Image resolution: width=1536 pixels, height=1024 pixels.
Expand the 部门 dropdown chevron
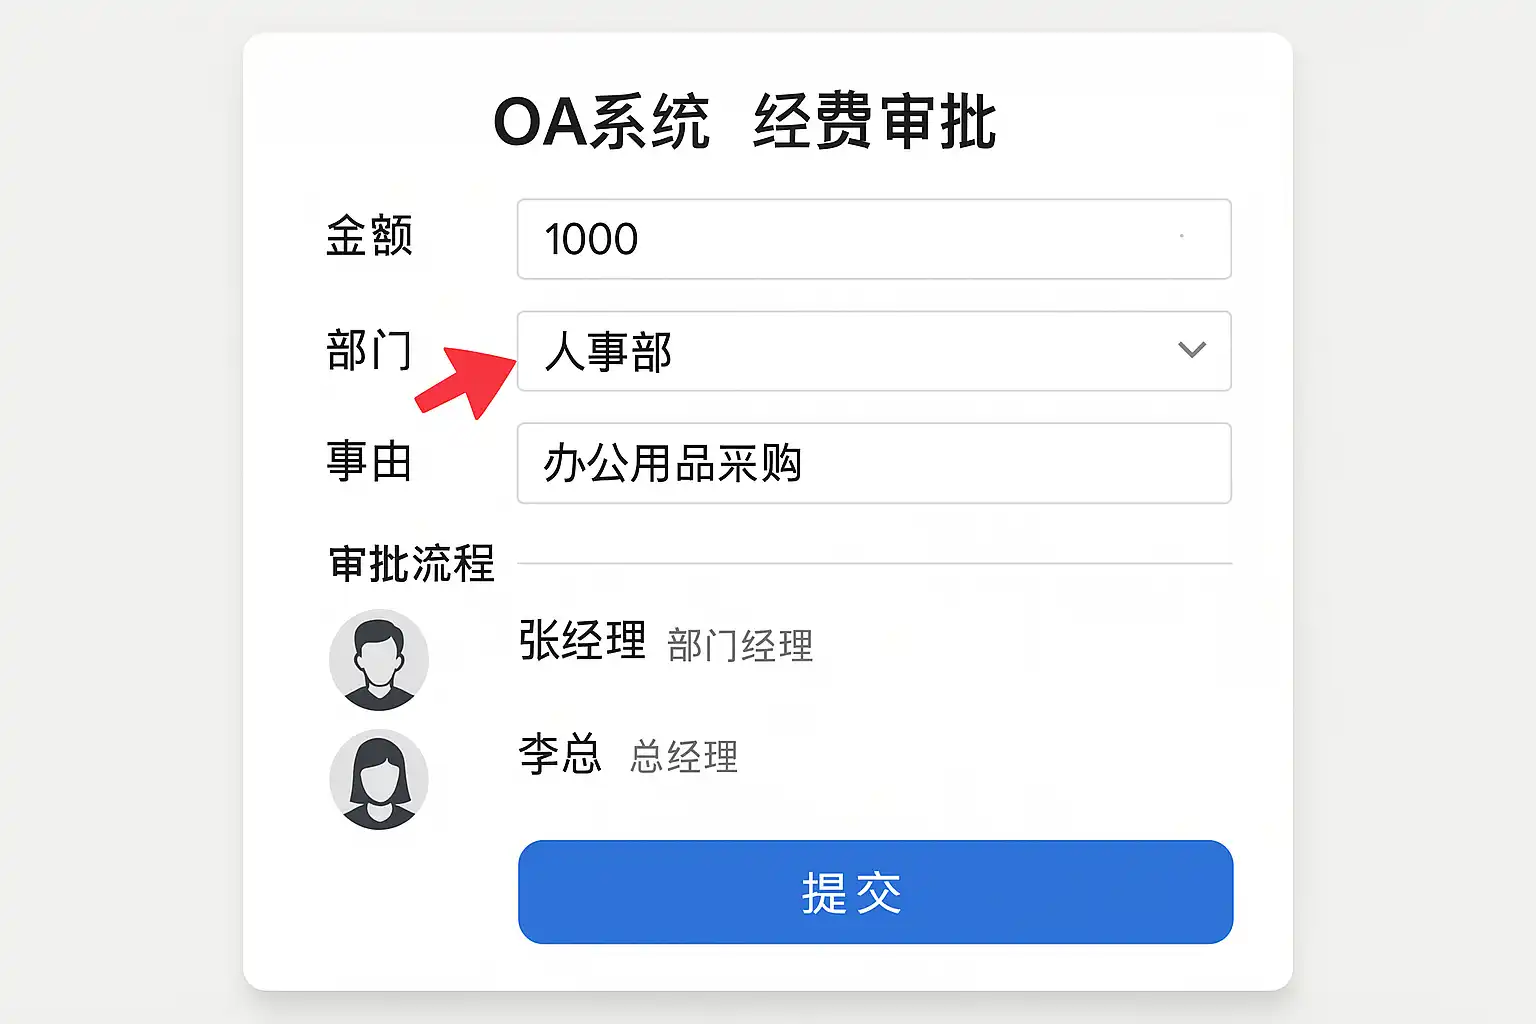tap(1191, 350)
